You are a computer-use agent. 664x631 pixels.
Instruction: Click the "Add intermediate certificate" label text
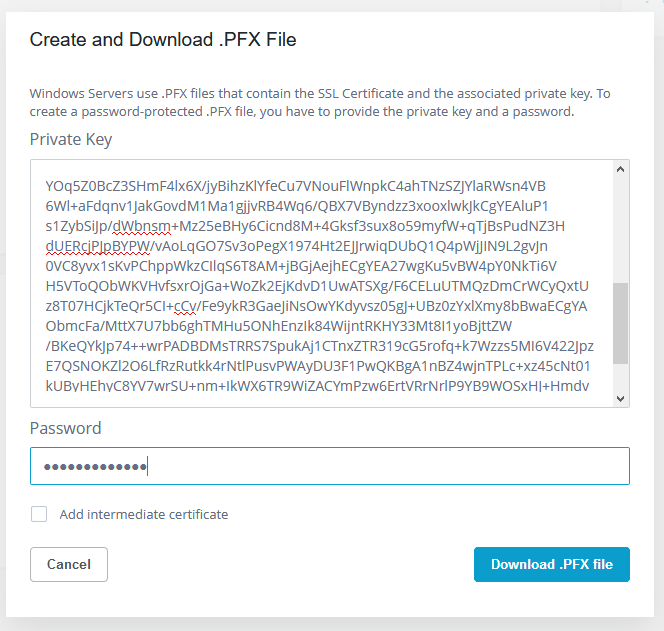coord(144,514)
